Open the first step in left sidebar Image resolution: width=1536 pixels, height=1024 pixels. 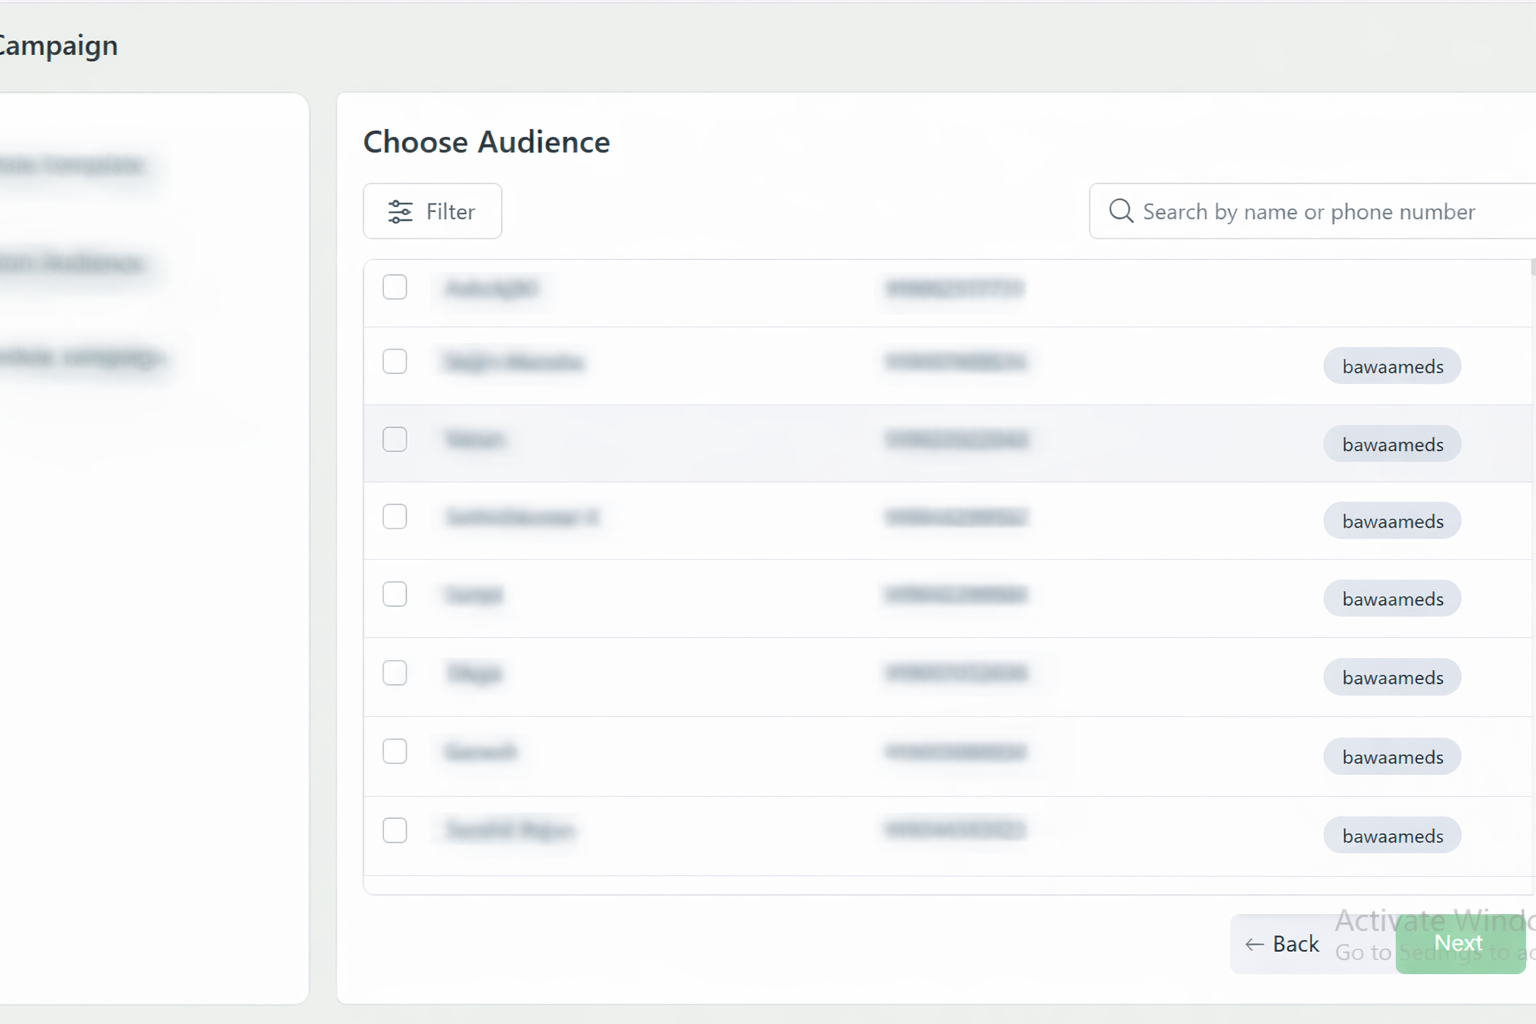72,165
